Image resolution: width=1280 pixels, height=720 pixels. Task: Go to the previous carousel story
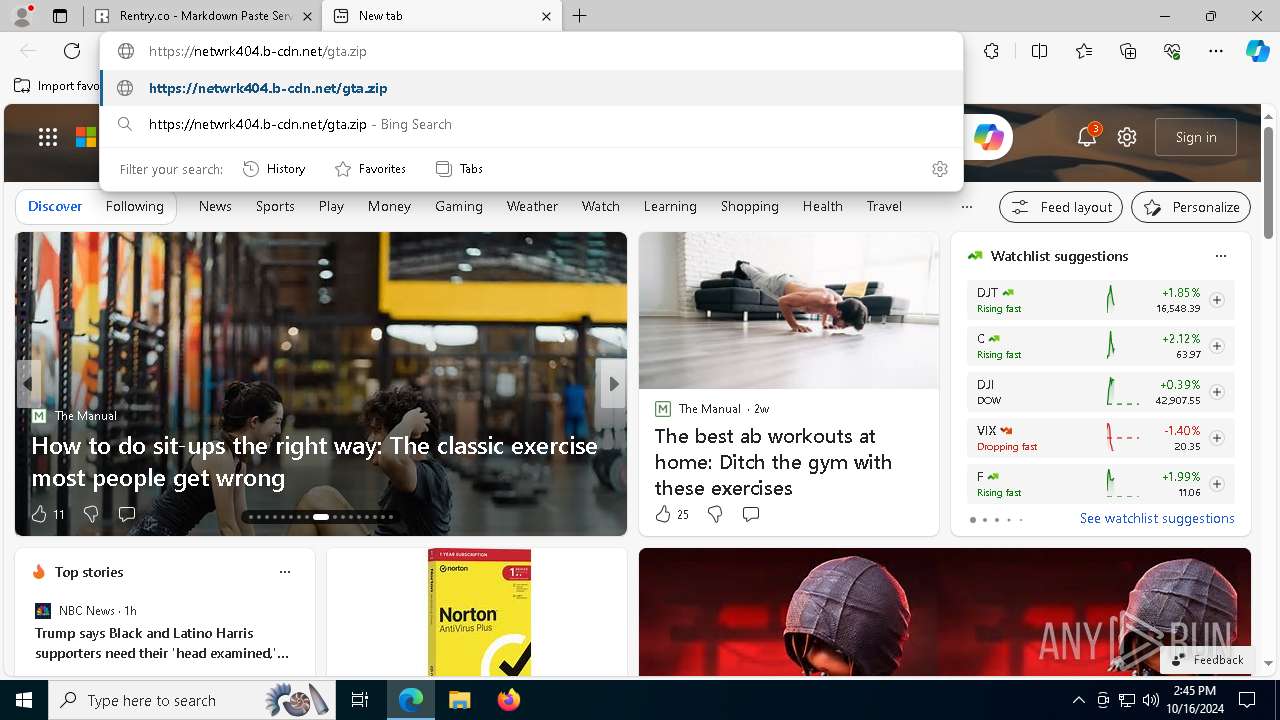pyautogui.click(x=28, y=384)
